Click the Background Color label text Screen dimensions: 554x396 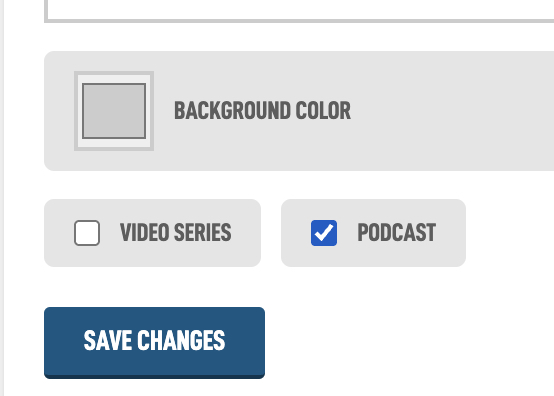coord(263,111)
